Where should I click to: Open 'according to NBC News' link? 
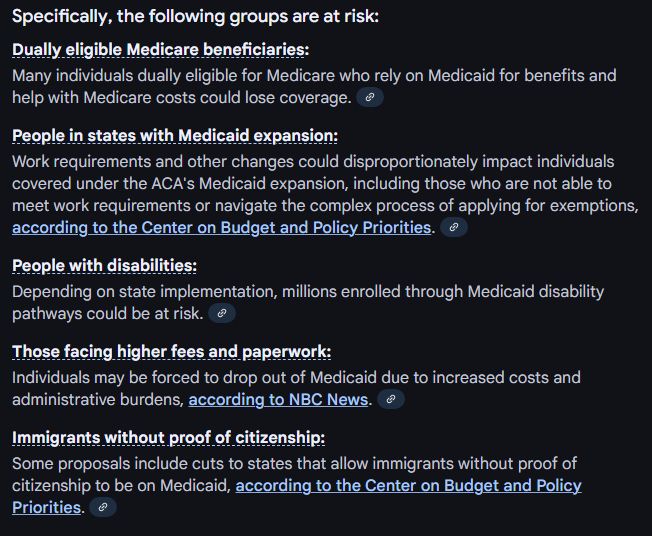278,400
